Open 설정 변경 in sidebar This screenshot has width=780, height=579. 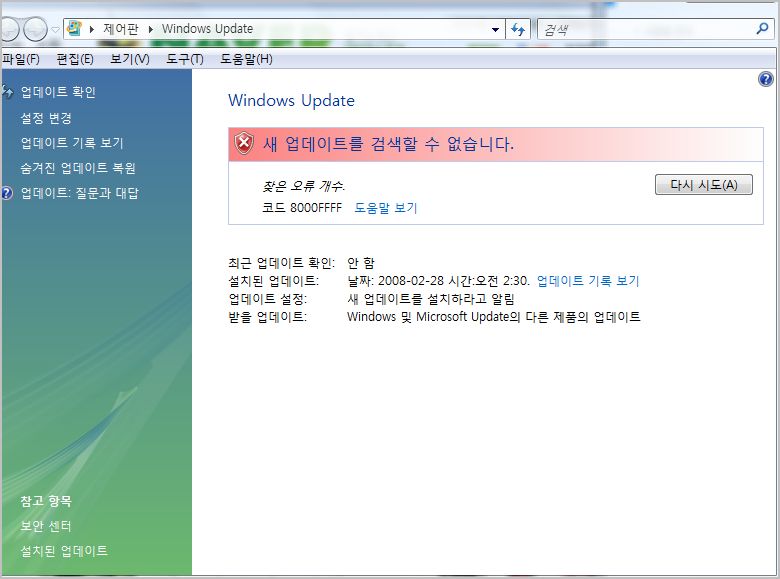46,118
